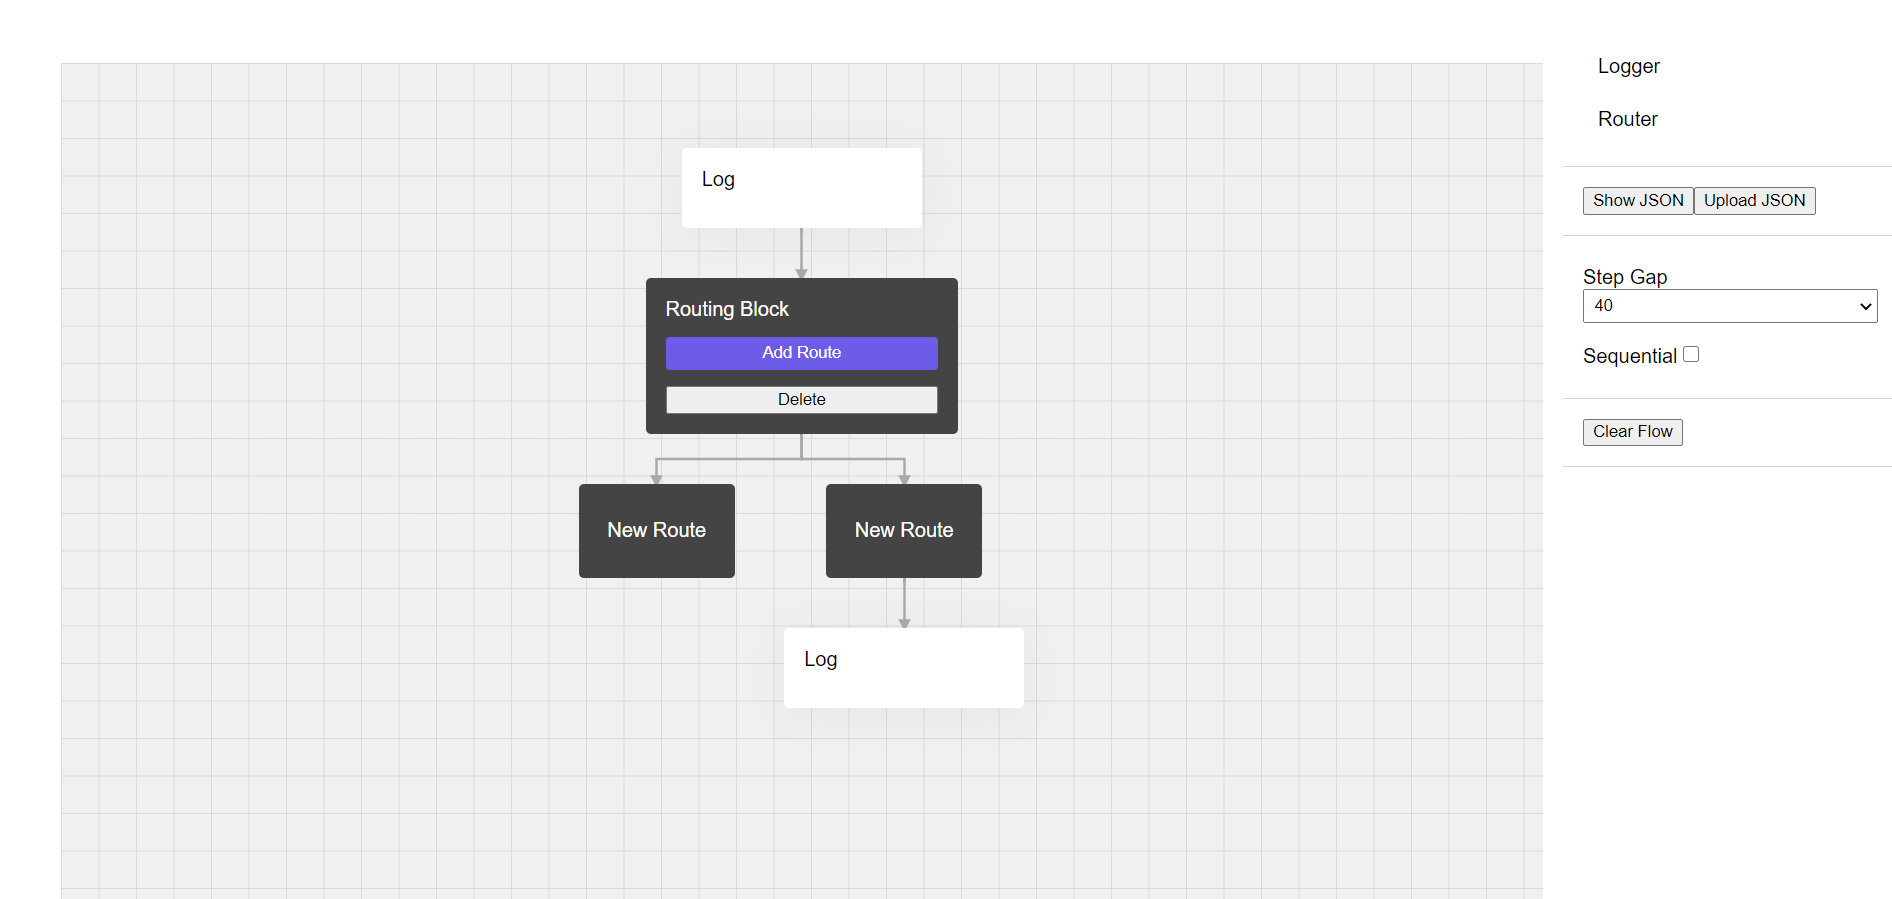Click arrow from New Route to bottom Log
Image resolution: width=1892 pixels, height=899 pixels.
pos(904,601)
